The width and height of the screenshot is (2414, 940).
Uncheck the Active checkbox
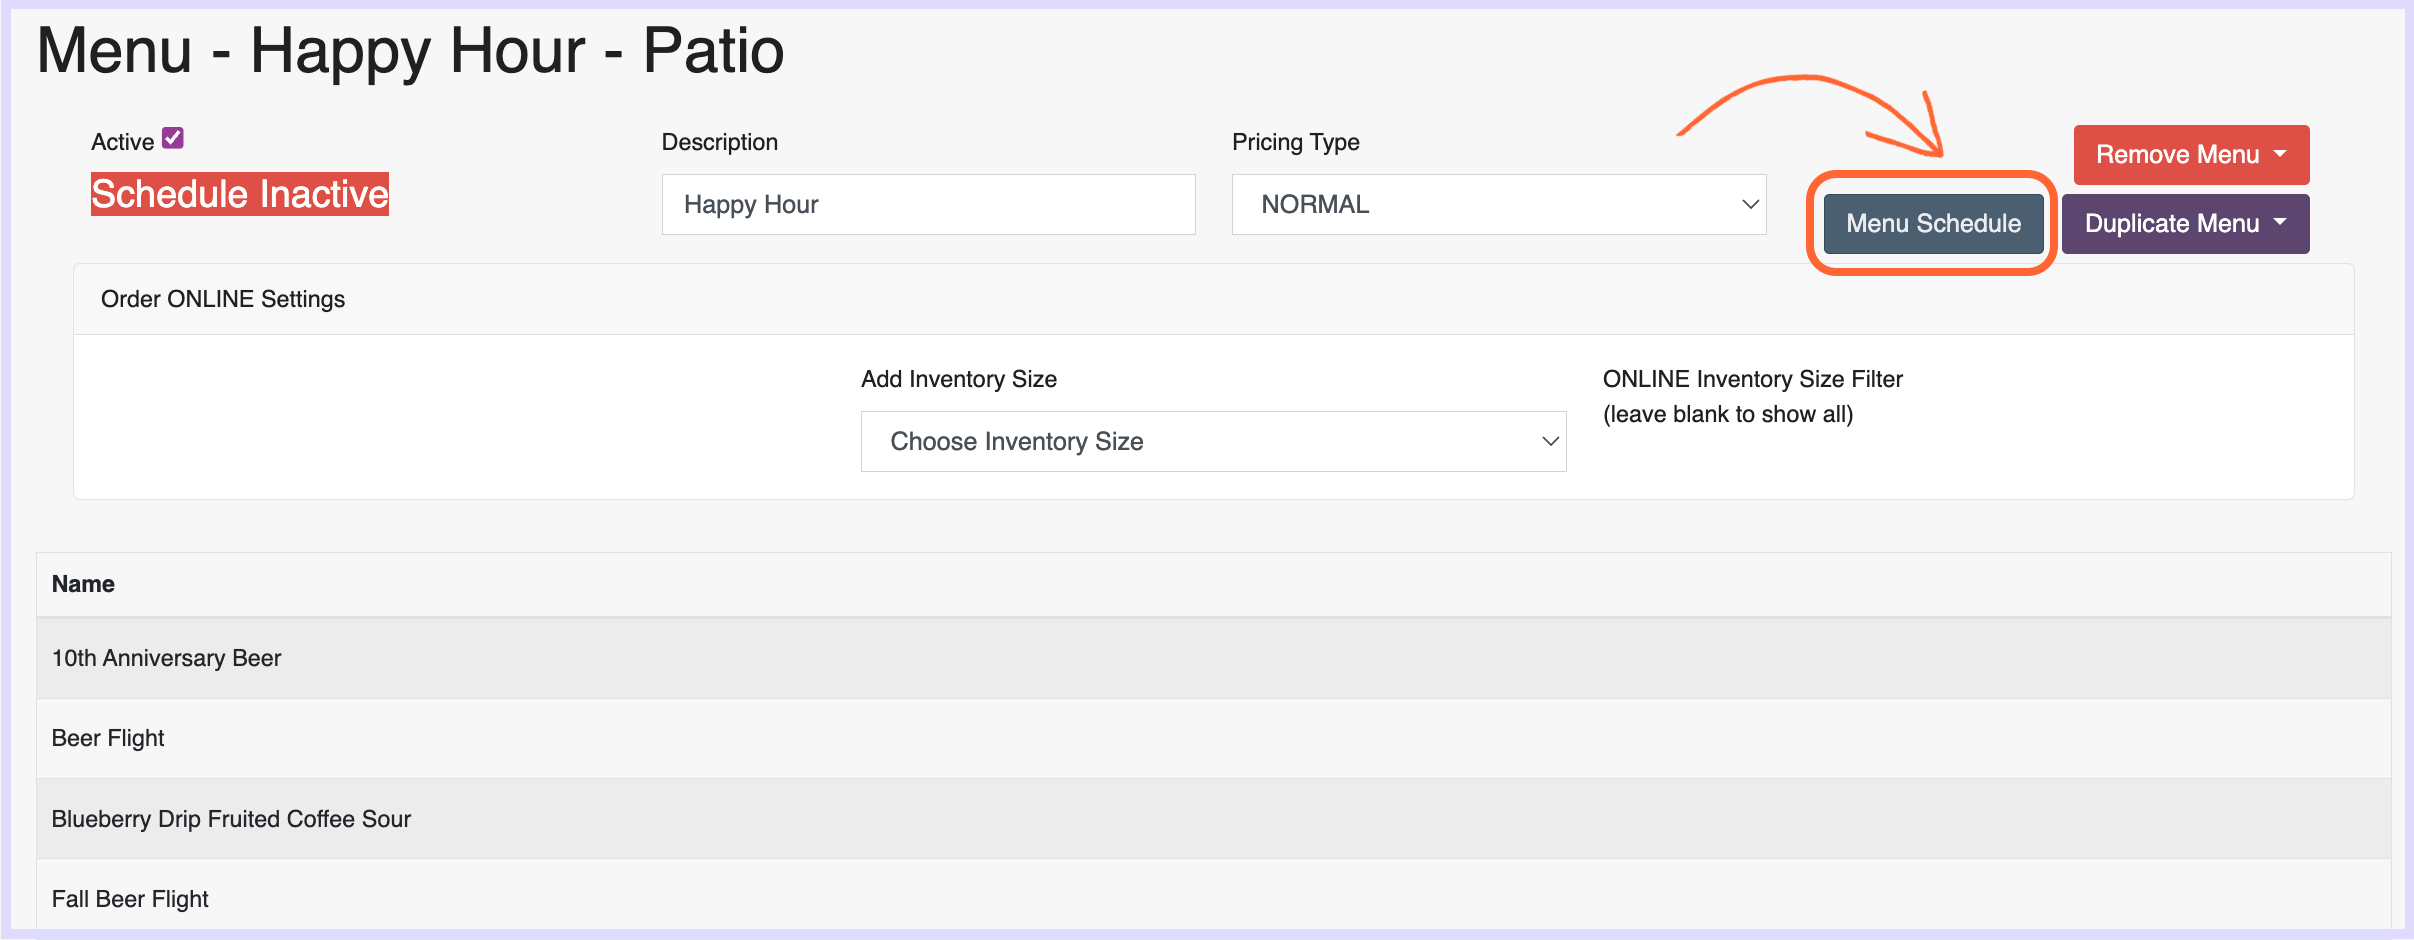(173, 138)
